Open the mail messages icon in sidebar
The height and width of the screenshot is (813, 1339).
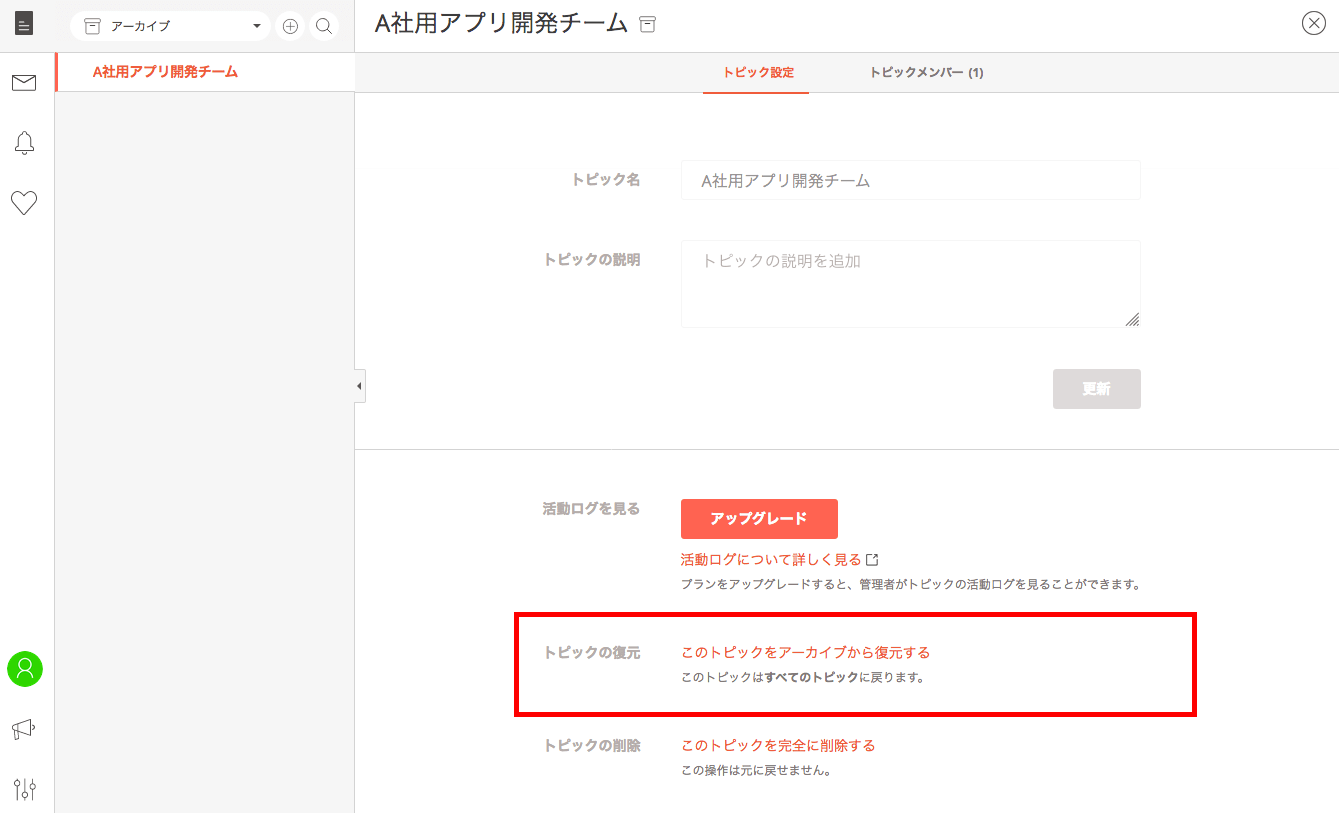[x=24, y=83]
